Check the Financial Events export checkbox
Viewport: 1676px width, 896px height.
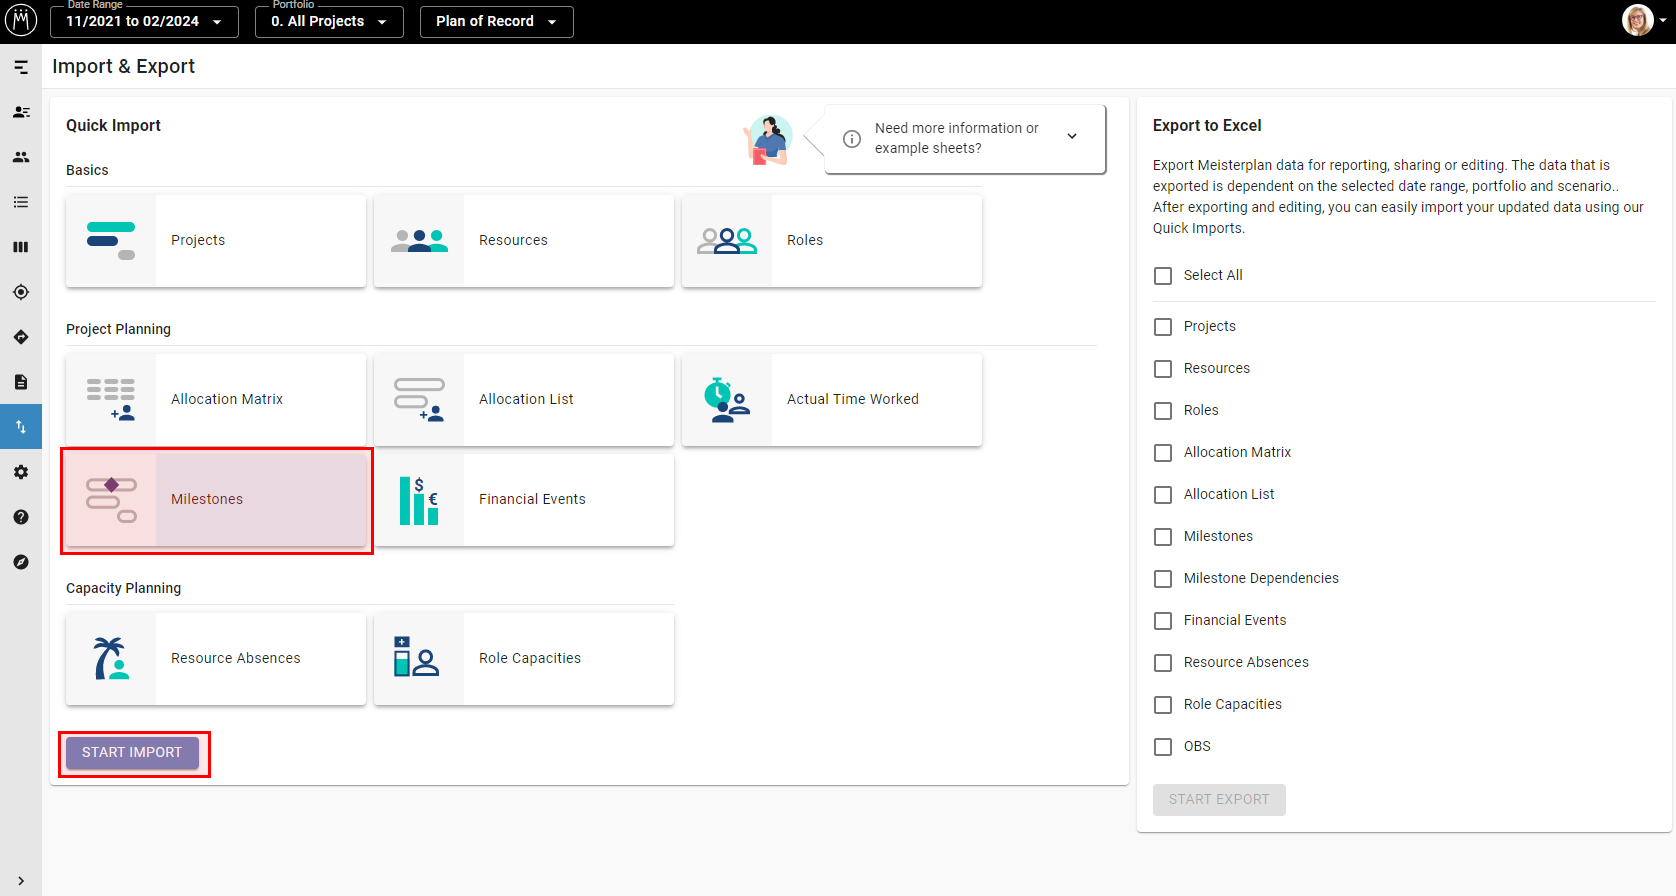(x=1163, y=621)
